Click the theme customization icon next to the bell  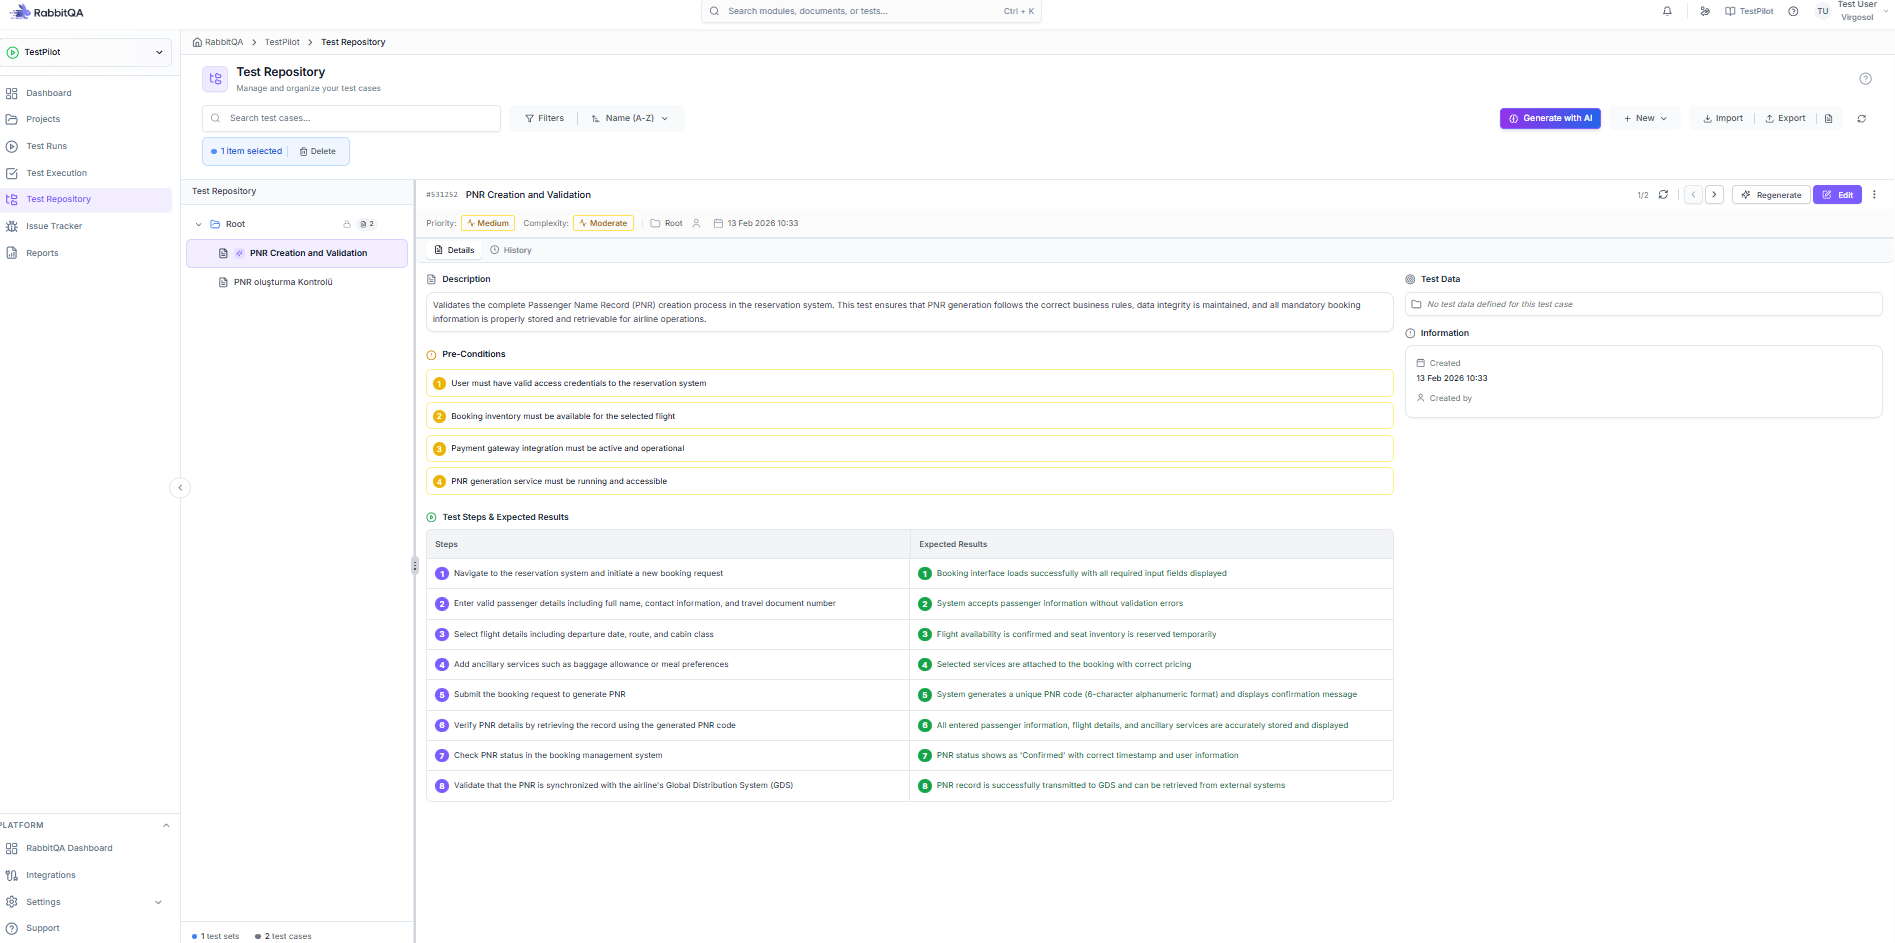point(1705,11)
